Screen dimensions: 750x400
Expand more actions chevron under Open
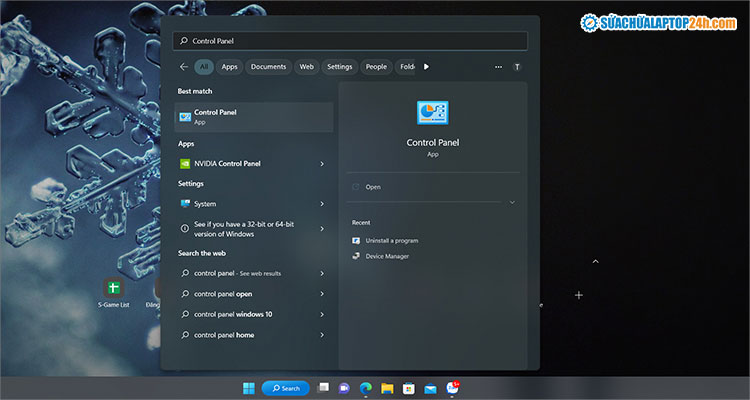pos(512,202)
